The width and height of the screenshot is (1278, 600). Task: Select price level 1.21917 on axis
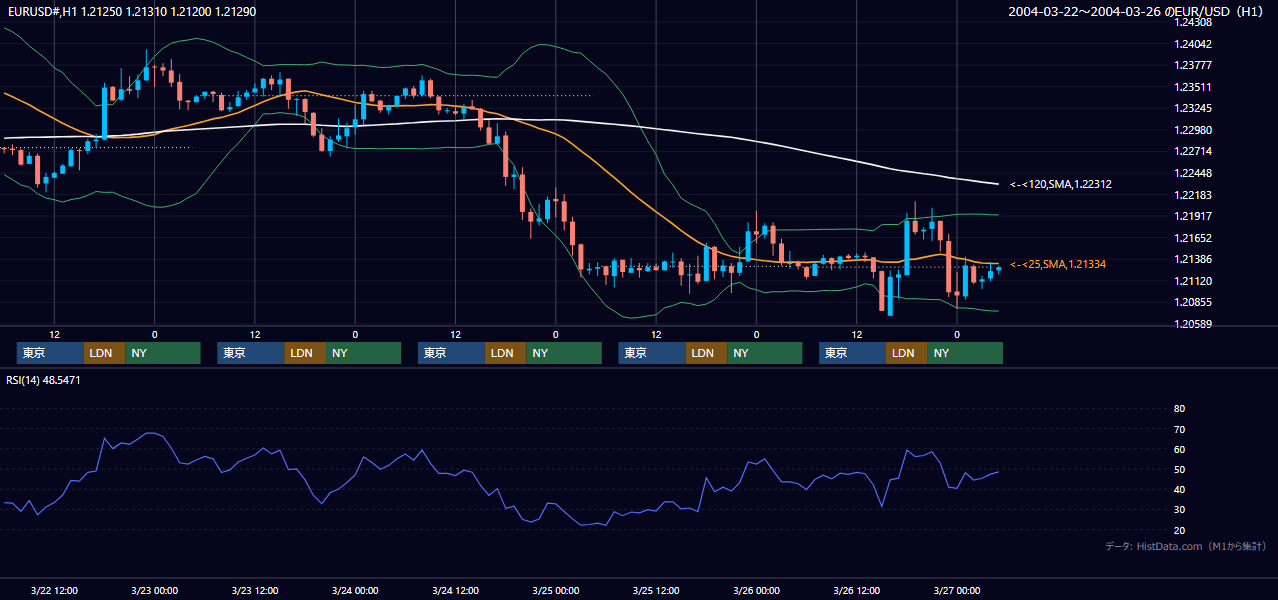(x=1193, y=216)
